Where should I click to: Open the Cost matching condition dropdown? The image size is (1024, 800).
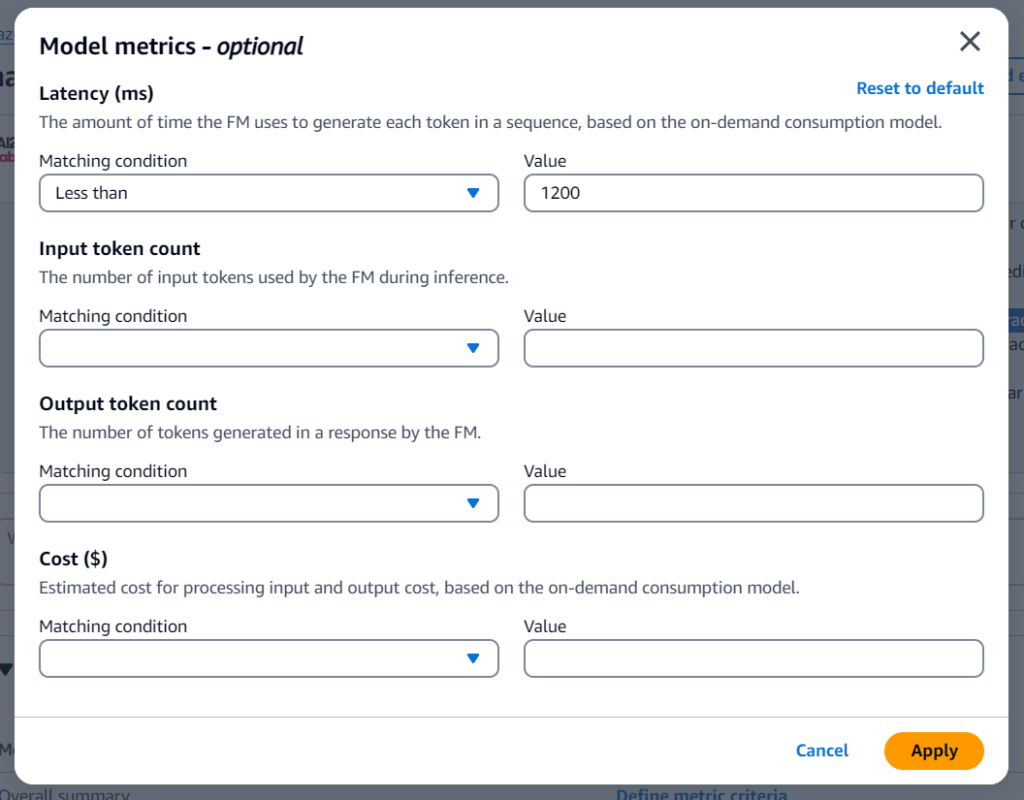268,658
